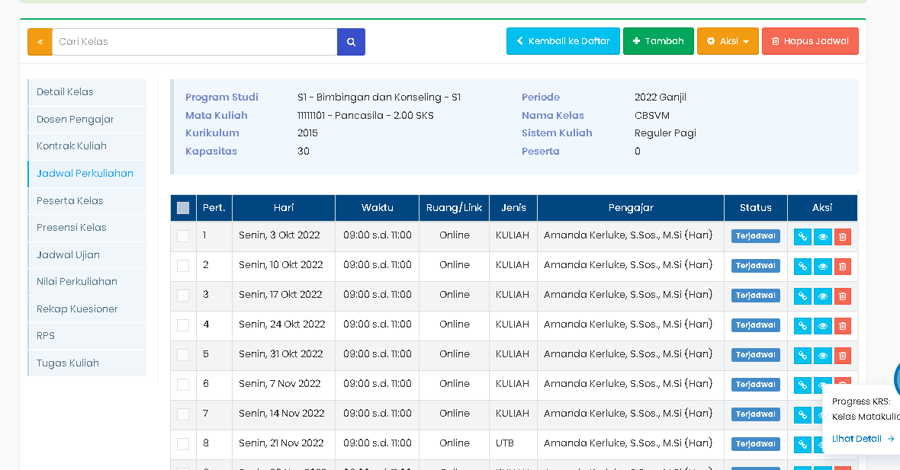Open the Aksi dropdown menu
The height and width of the screenshot is (470, 900).
[x=727, y=42]
